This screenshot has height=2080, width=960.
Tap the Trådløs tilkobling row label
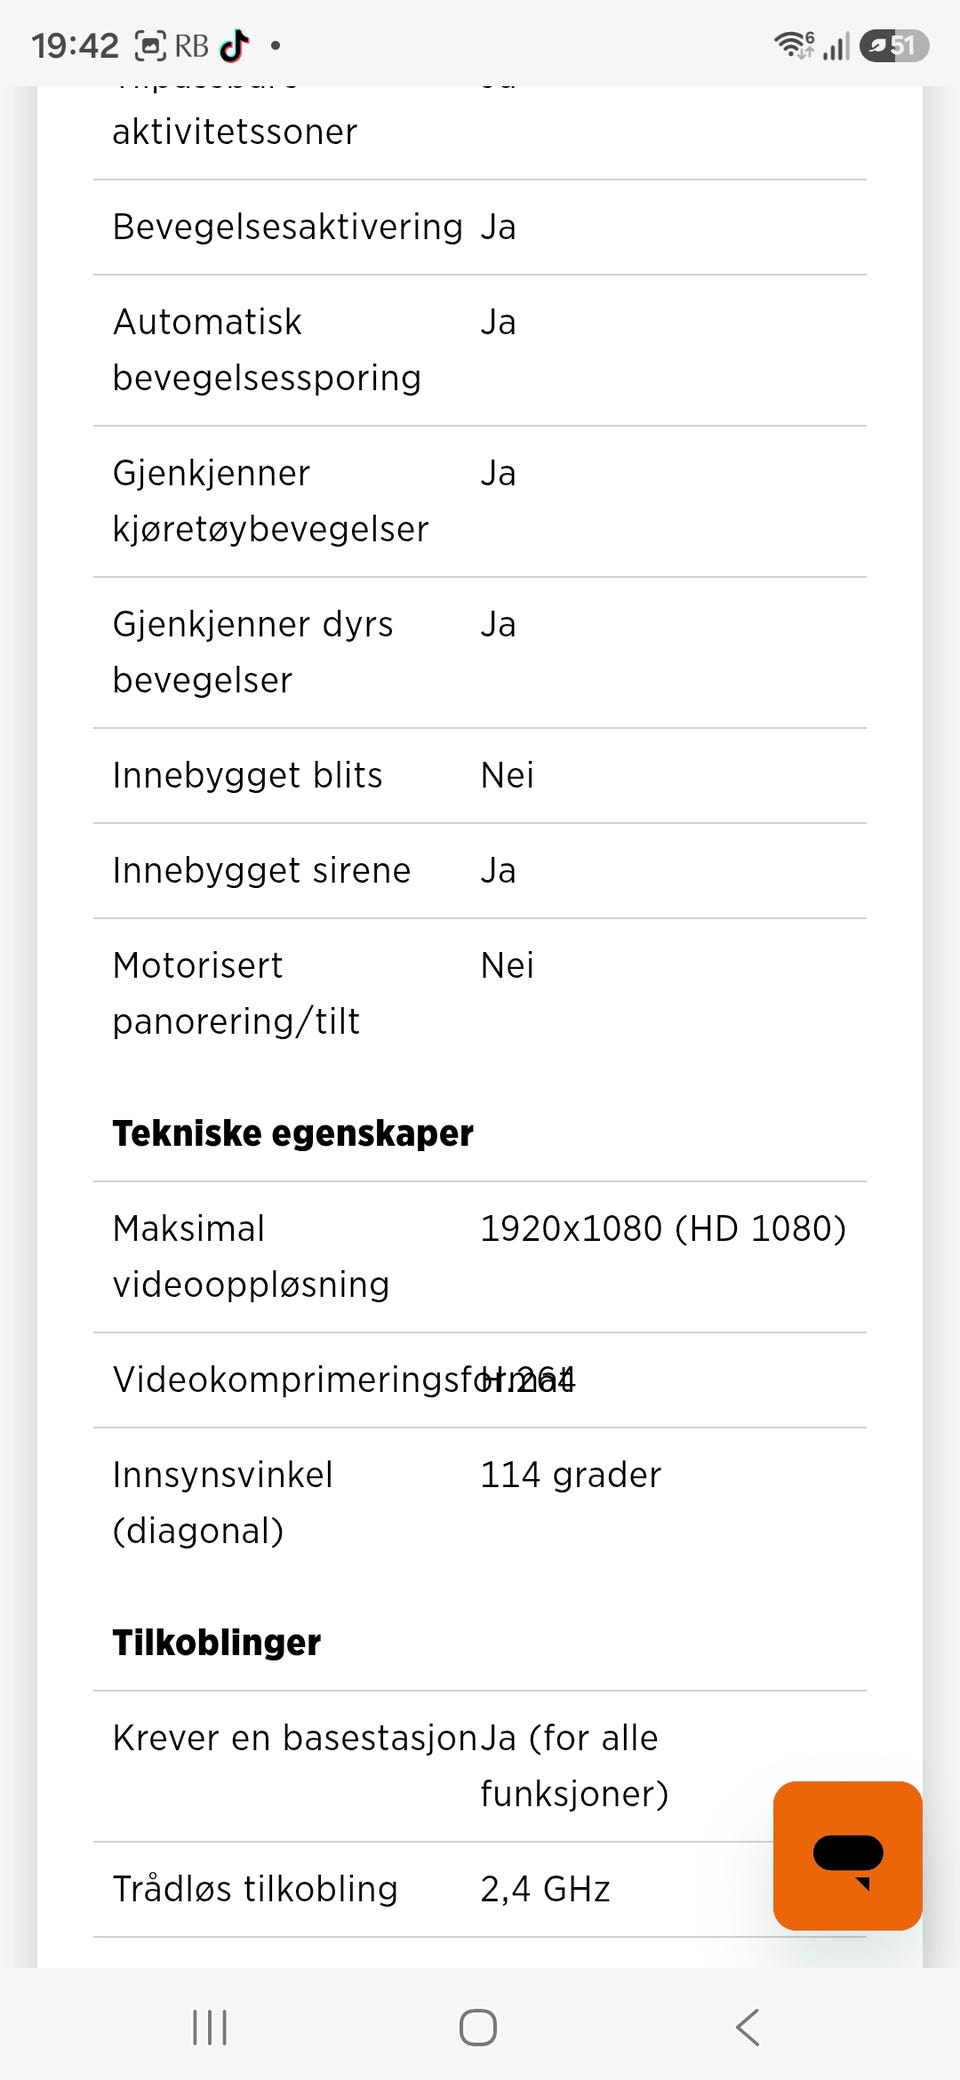(x=255, y=1888)
